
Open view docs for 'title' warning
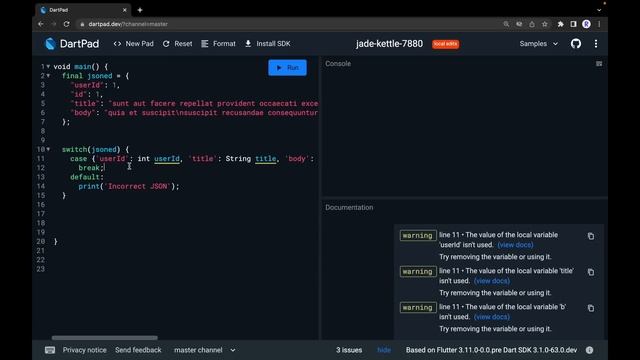pyautogui.click(x=491, y=281)
